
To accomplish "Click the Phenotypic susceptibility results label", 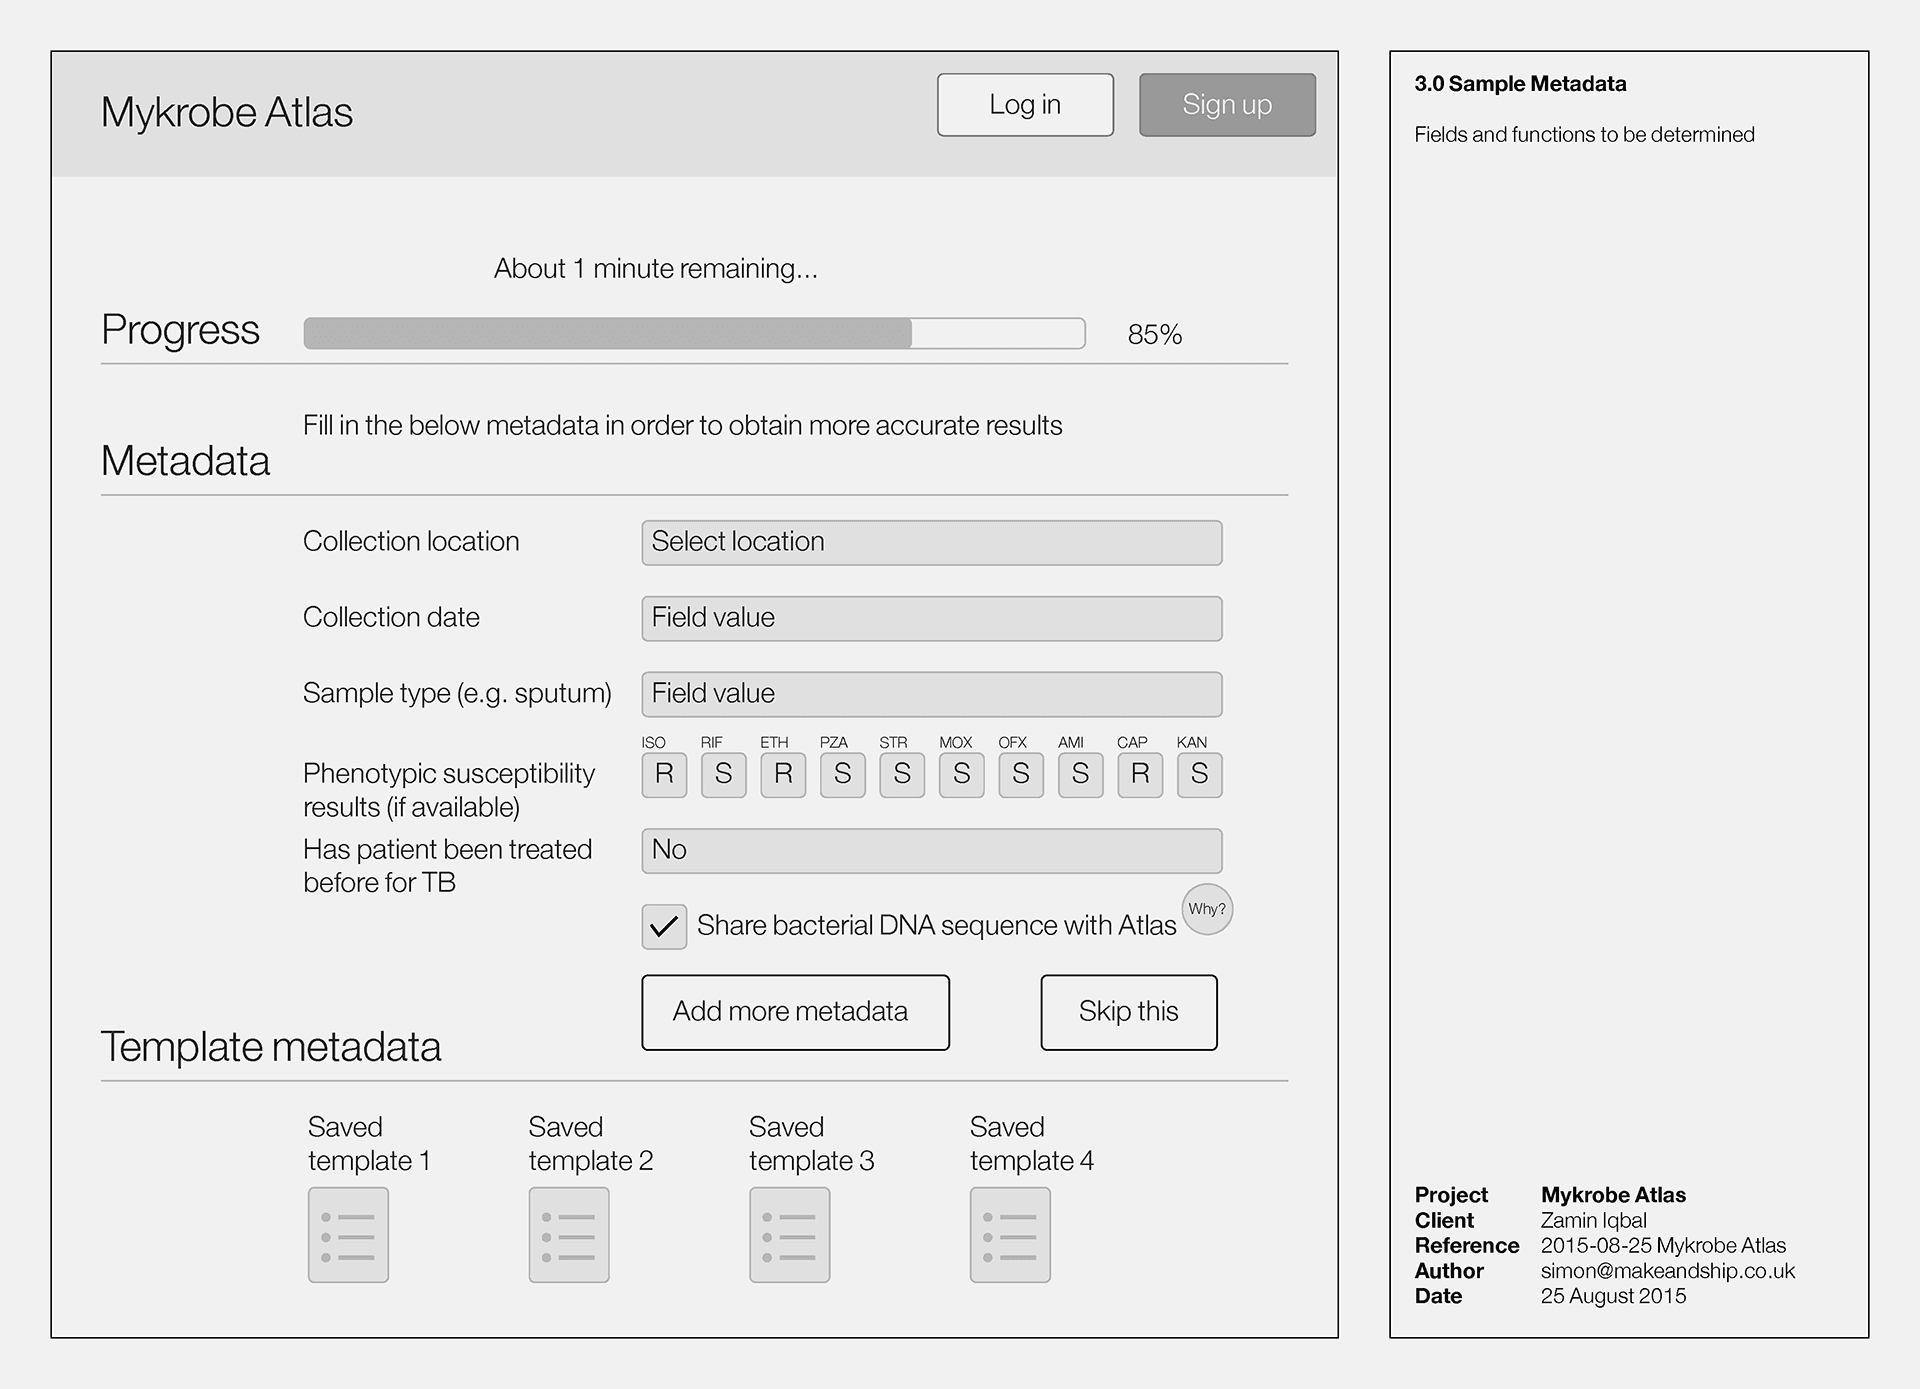I will click(x=449, y=790).
